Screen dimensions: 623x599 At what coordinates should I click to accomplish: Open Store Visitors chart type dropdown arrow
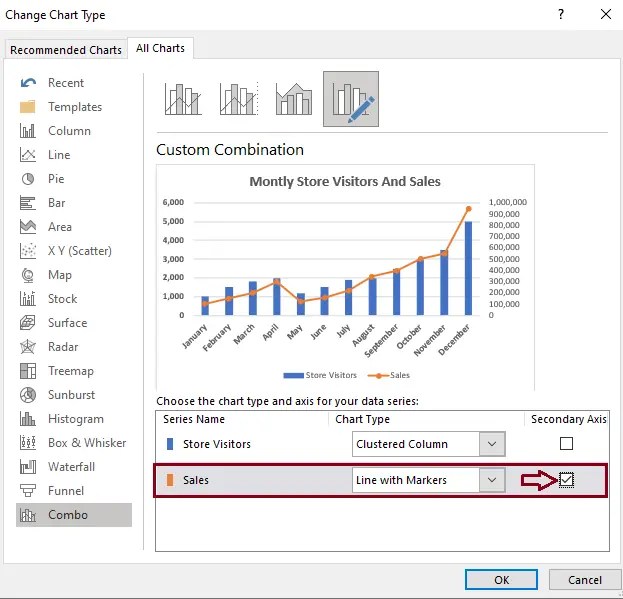pos(492,444)
